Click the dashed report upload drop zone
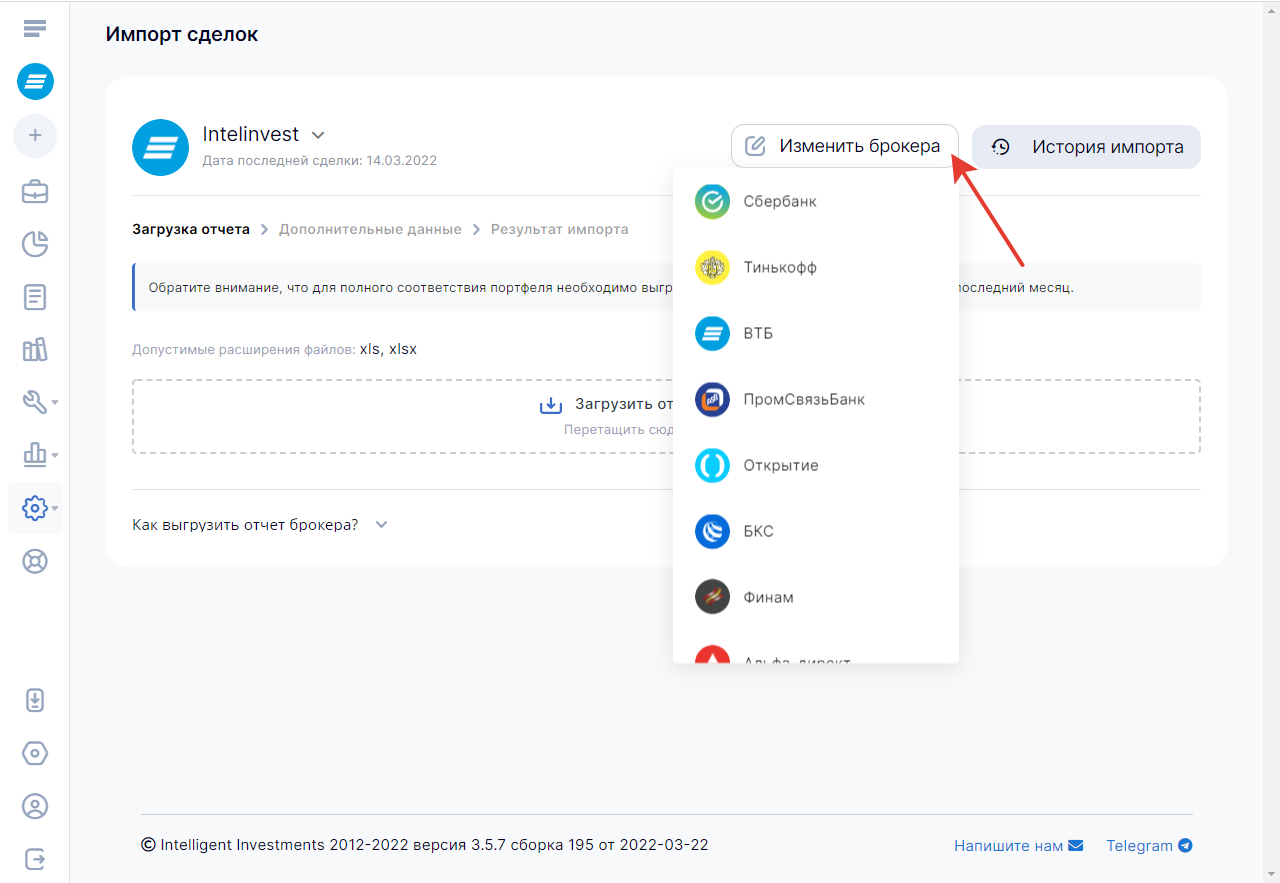Screen dimensions: 1280x883 (400, 417)
